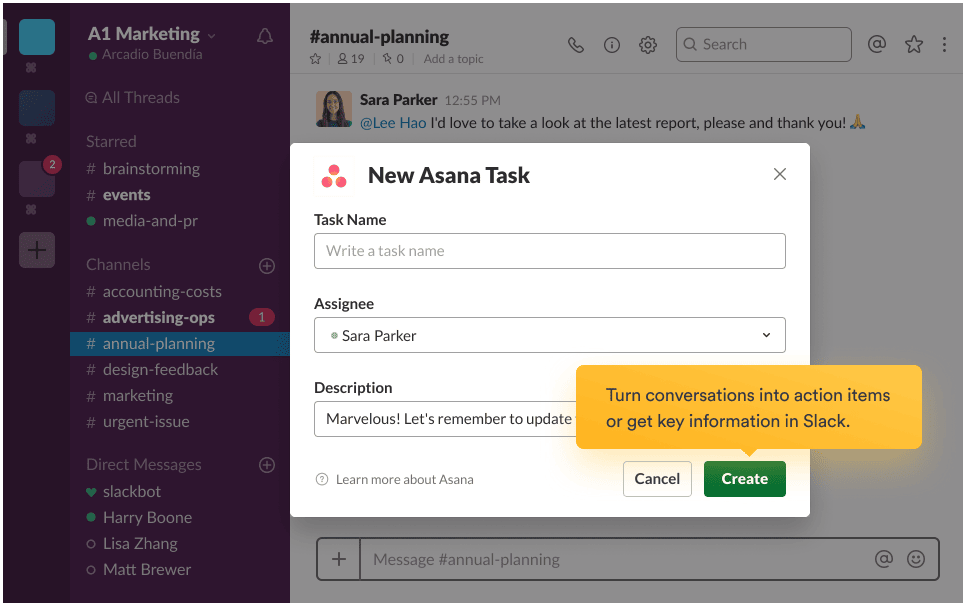
Task: Open Sara Parker's name in message
Action: (399, 100)
